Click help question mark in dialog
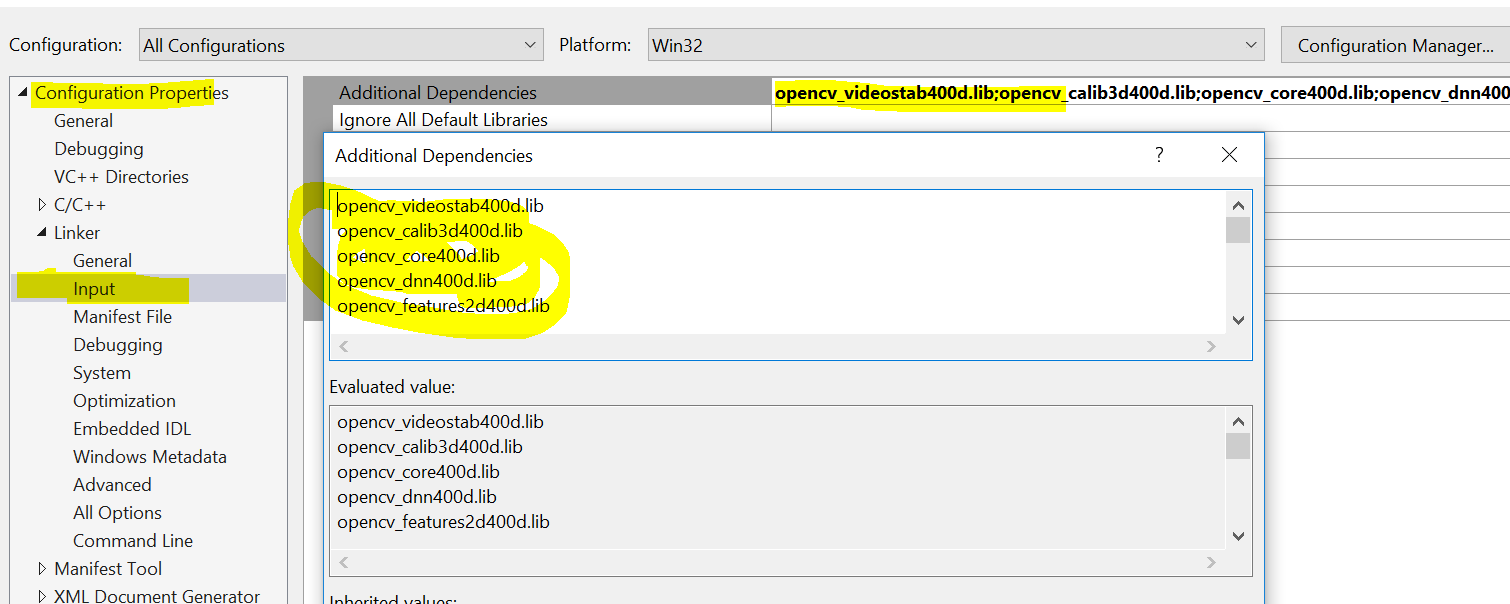Screen dimensions: 1510x604 1159,155
